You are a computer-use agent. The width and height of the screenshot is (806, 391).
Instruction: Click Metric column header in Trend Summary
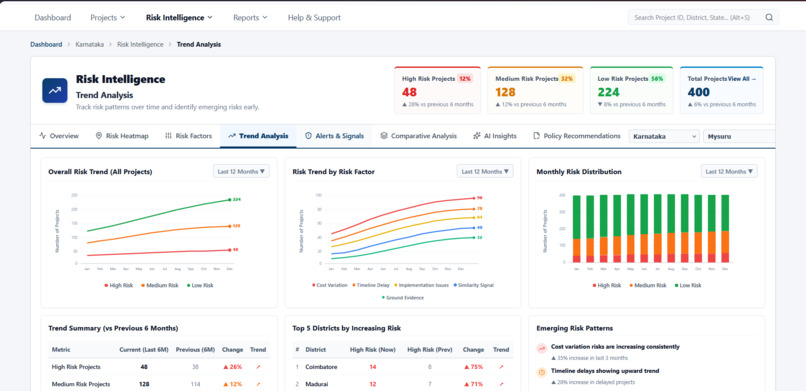[x=61, y=350]
